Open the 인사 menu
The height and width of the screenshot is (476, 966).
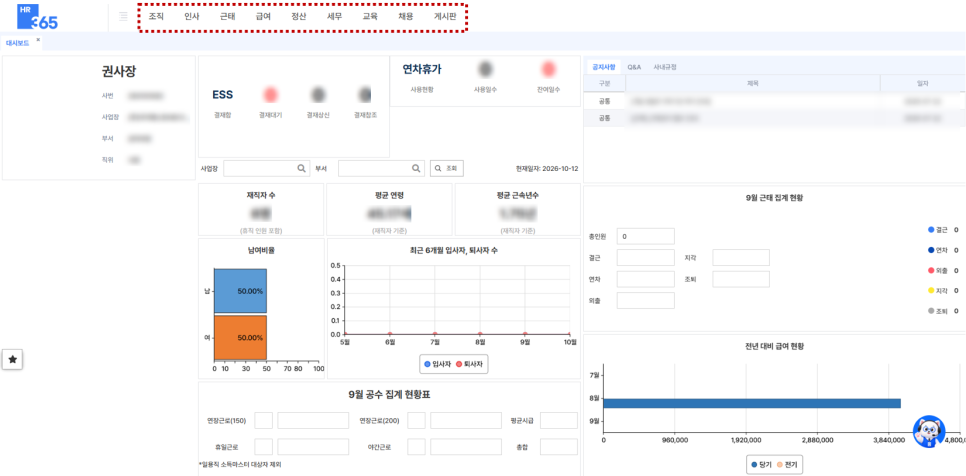click(x=192, y=17)
